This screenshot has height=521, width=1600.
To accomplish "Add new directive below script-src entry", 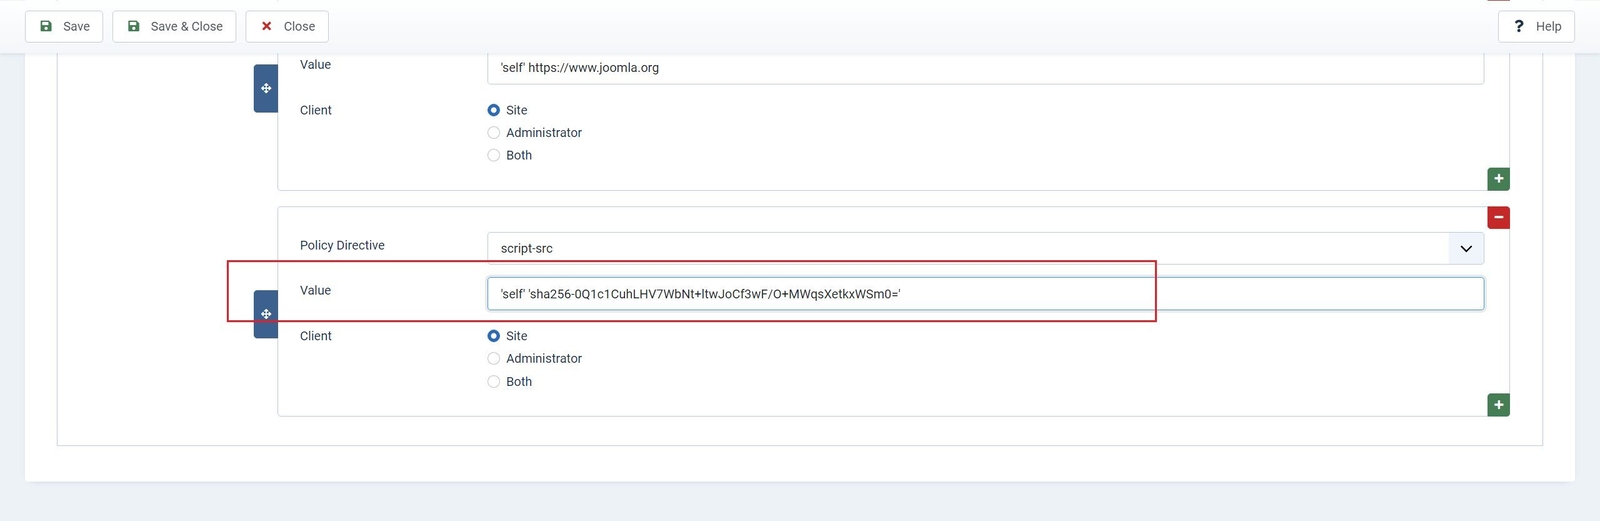I will (x=1498, y=405).
